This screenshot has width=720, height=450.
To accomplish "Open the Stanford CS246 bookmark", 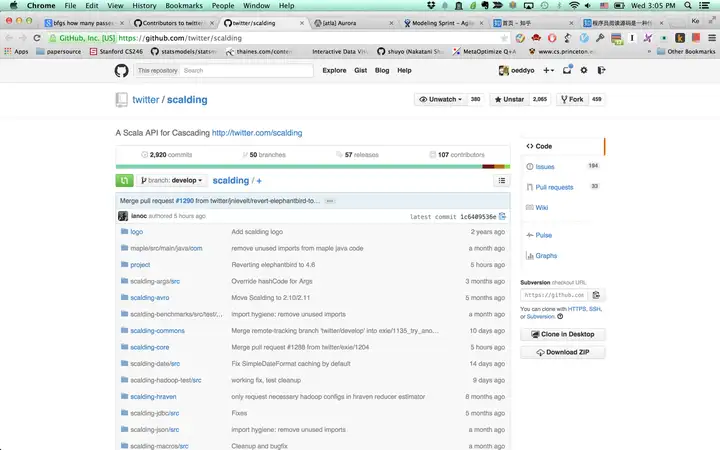I will coord(117,52).
